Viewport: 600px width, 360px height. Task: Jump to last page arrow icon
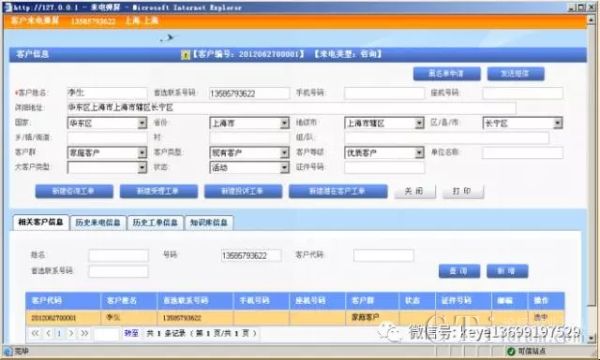point(85,333)
